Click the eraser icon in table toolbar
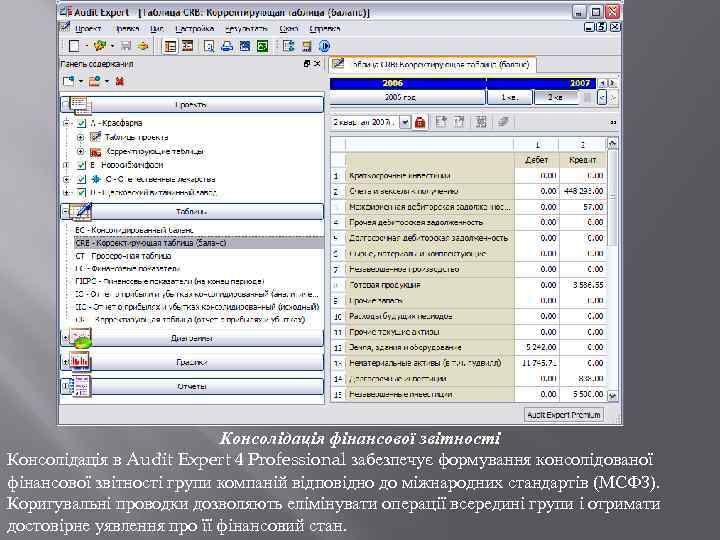Image resolution: width=720 pixels, height=540 pixels. tap(503, 122)
